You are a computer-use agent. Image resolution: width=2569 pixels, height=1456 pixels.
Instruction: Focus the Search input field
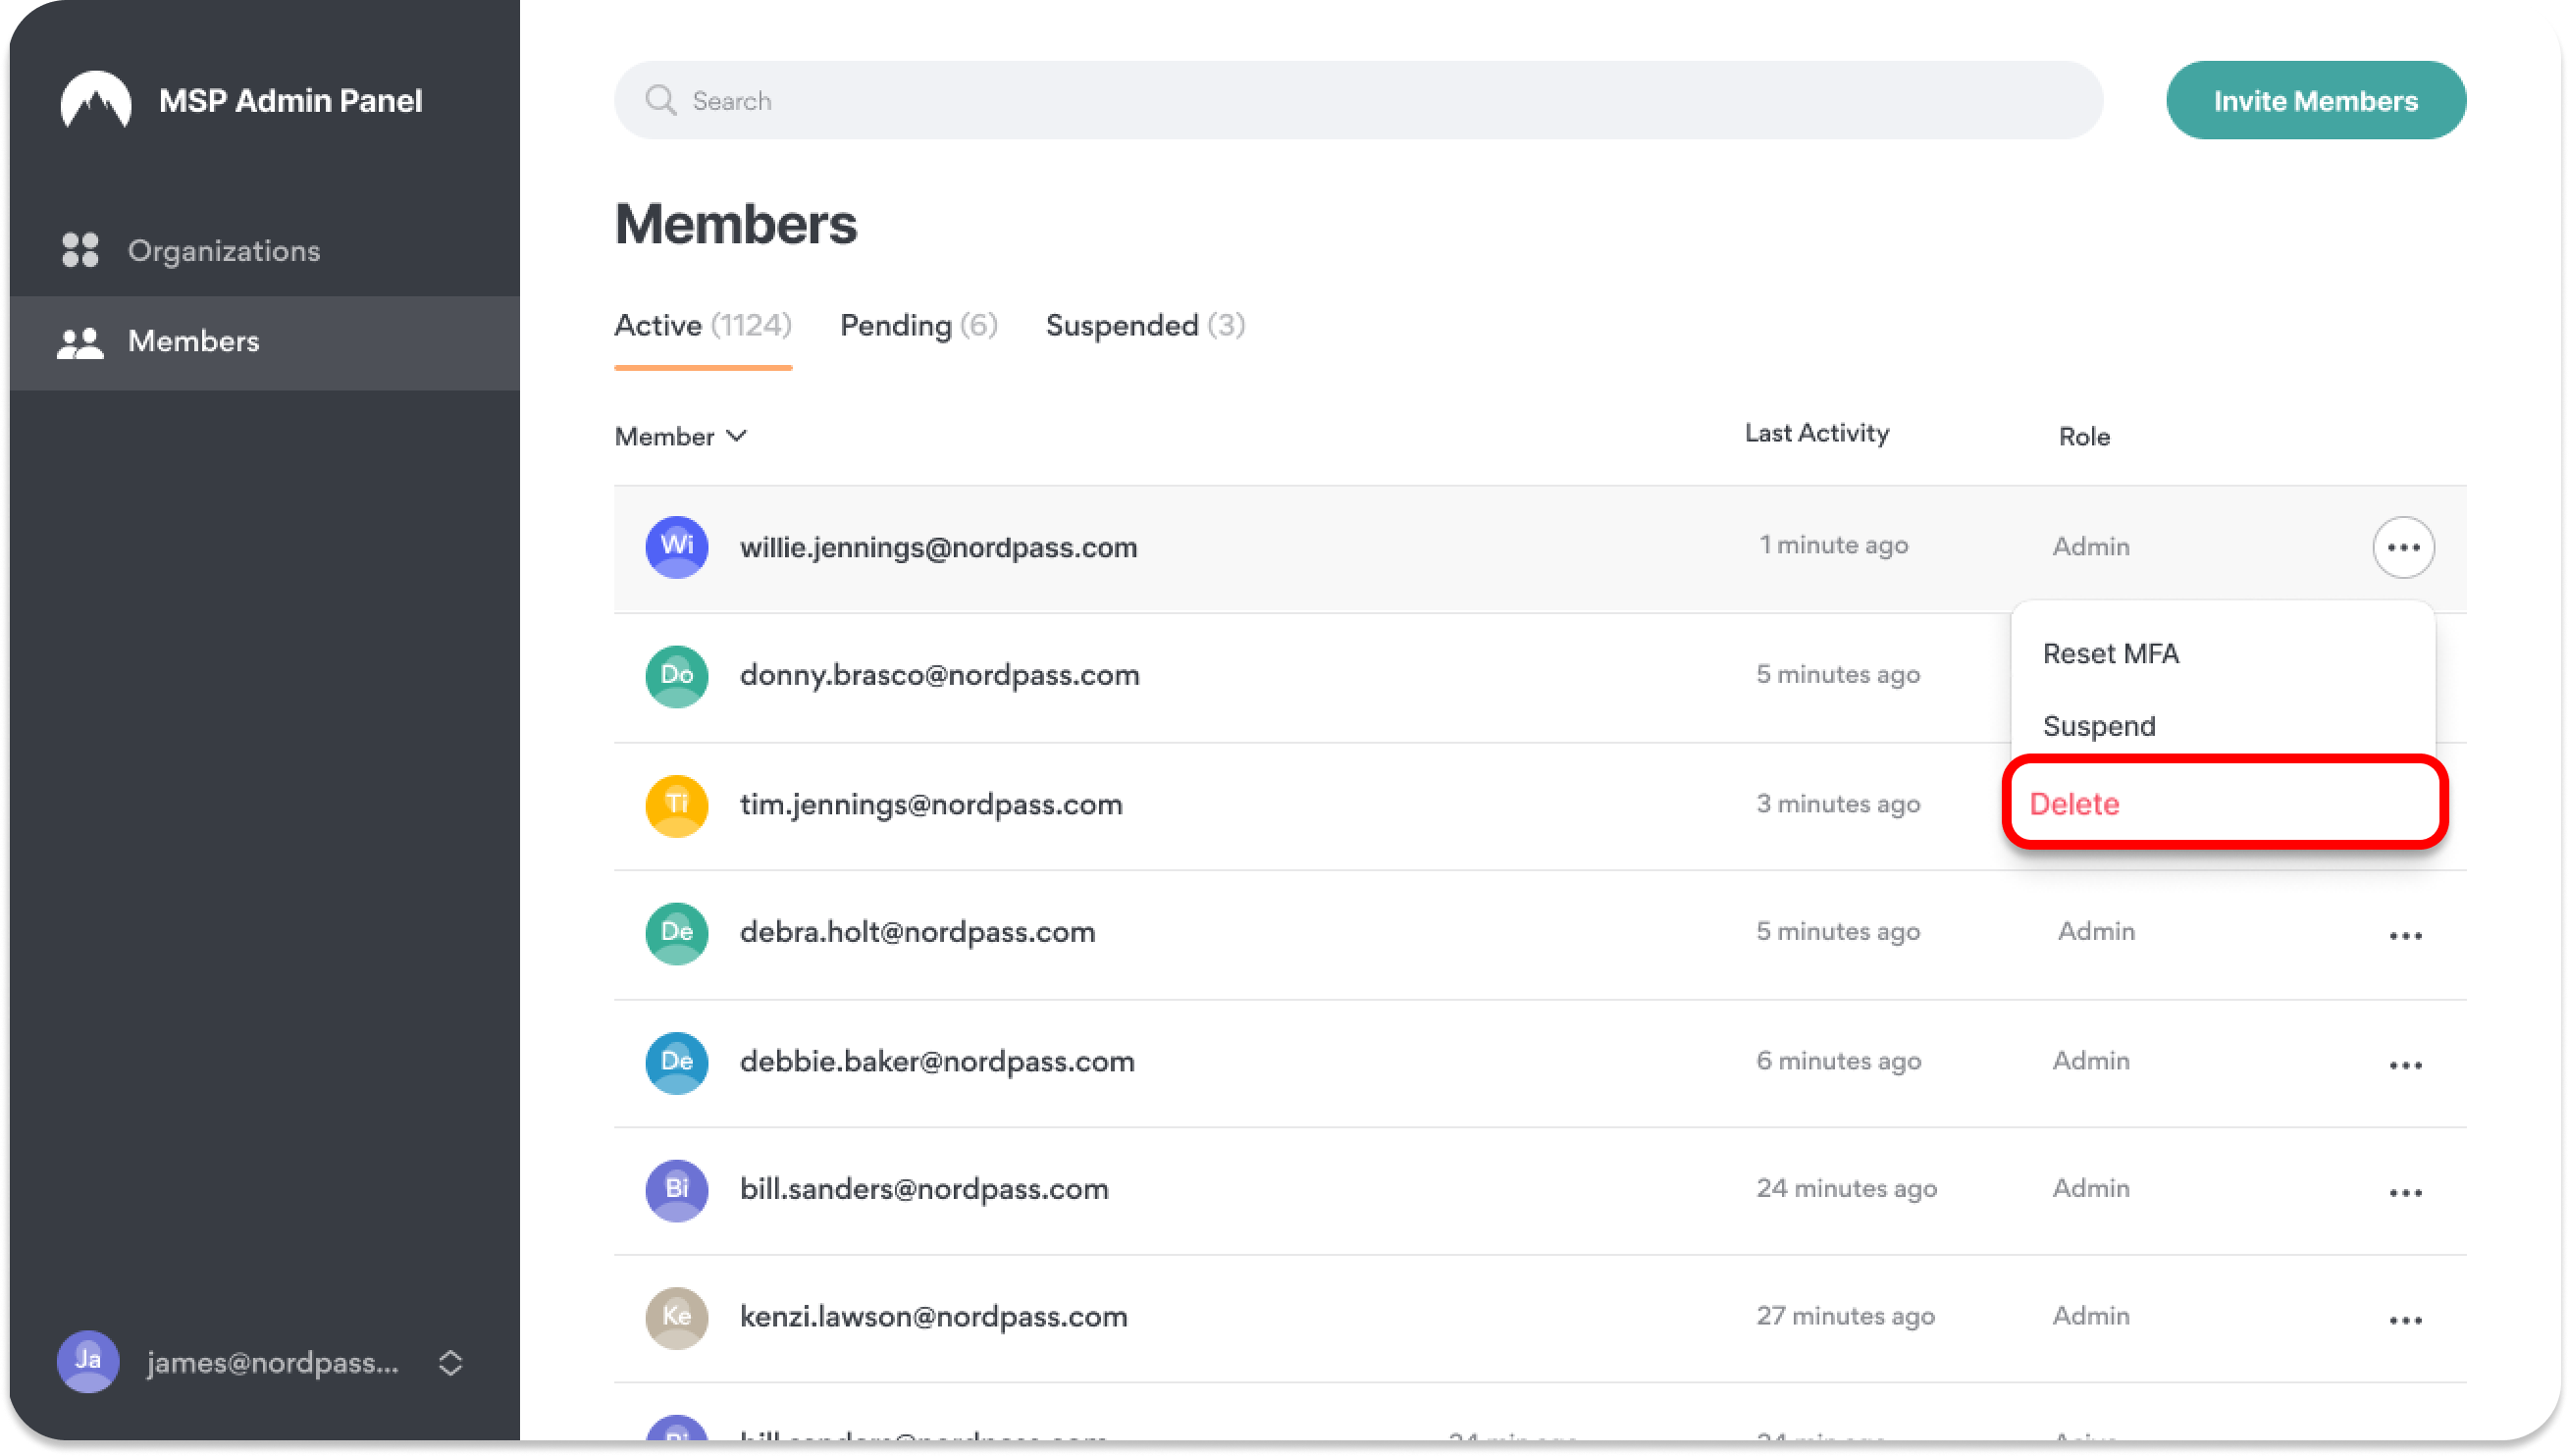point(1358,100)
